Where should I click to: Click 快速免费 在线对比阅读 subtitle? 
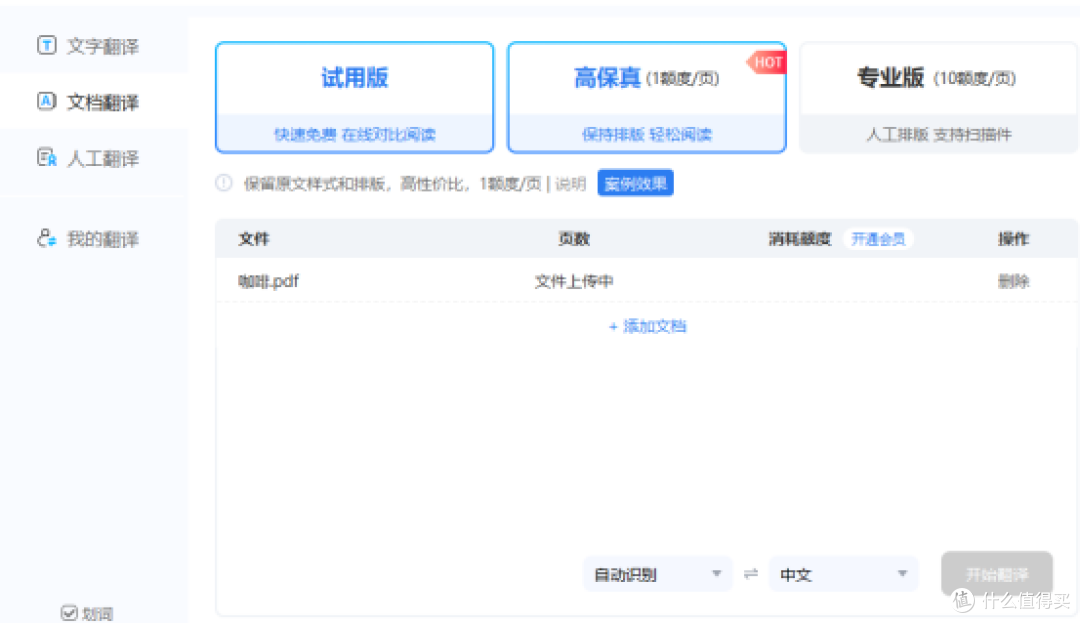click(355, 134)
